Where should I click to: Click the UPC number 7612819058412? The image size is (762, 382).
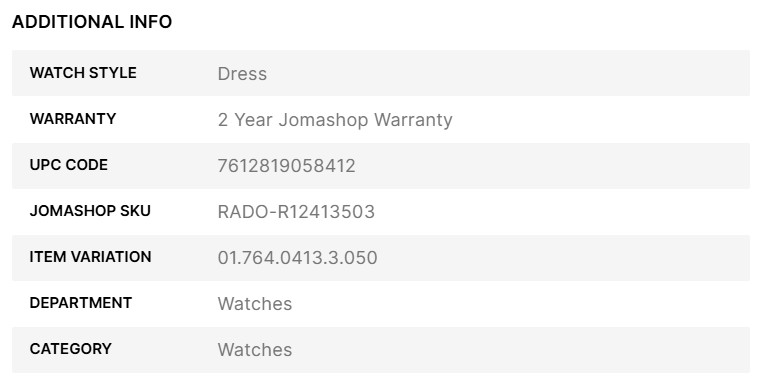tap(286, 166)
